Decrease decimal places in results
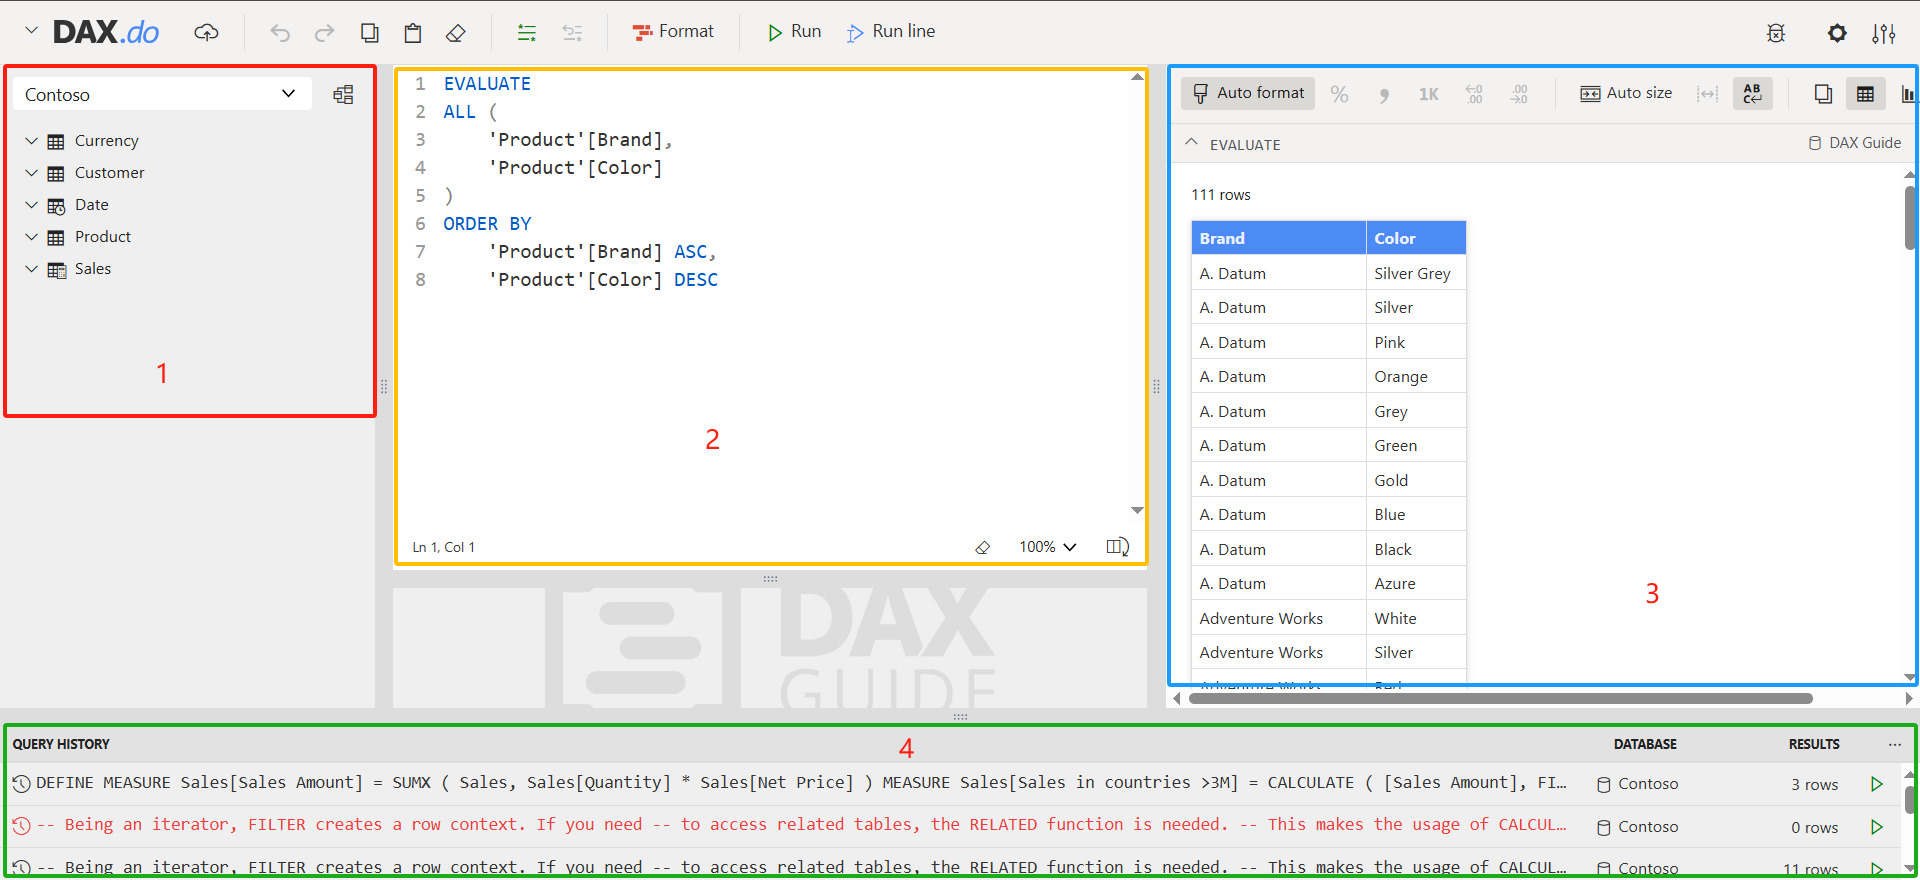The height and width of the screenshot is (880, 1920). (1519, 94)
